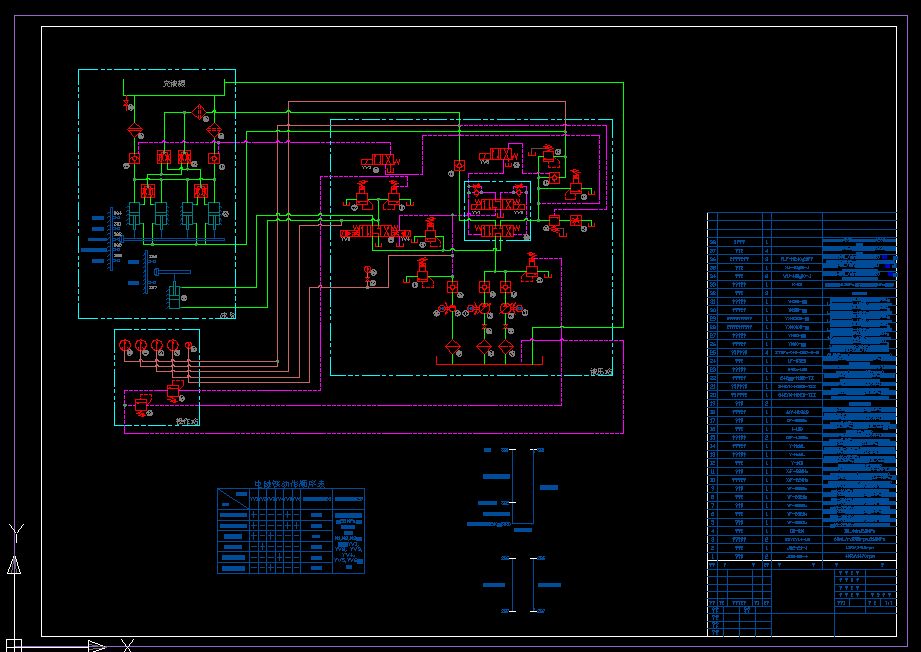Viewport: 921px width, 652px height.
Task: Select the parts list table header row
Action: click(802, 564)
